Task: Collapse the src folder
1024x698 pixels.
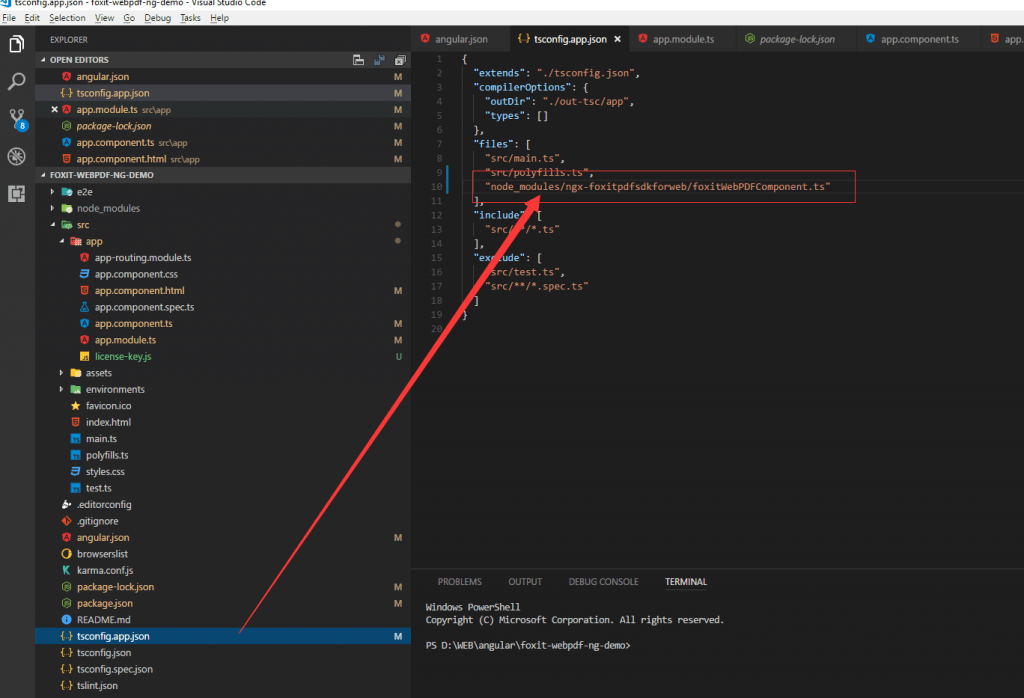Action: (53, 225)
